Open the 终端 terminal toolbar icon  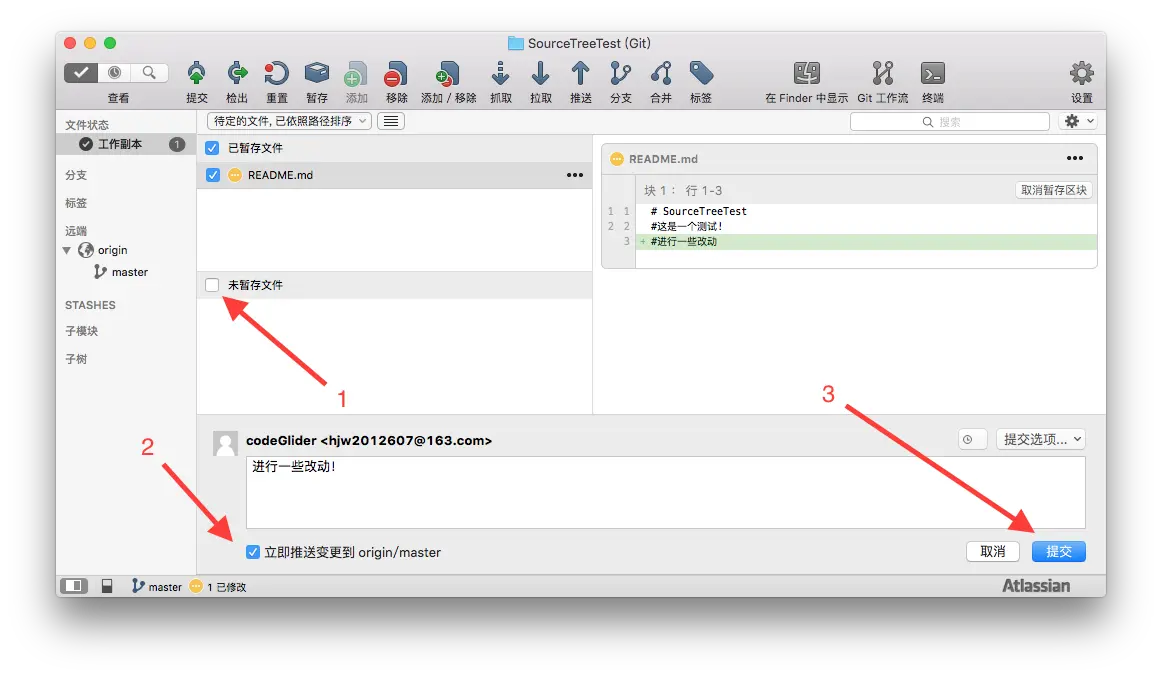(932, 73)
